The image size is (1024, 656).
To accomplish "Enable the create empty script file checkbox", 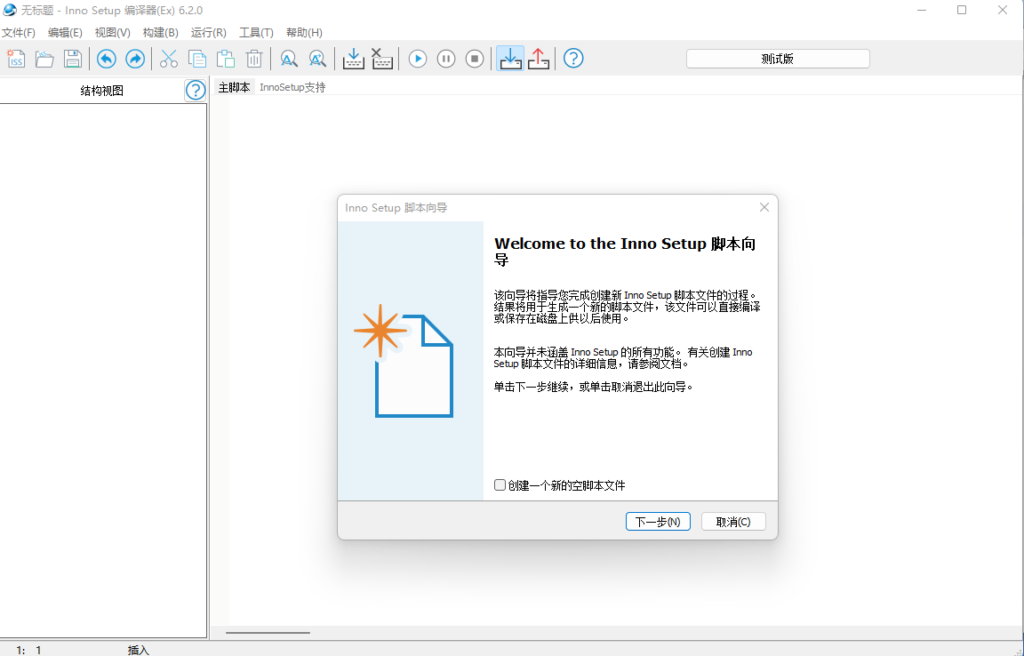I will [500, 484].
